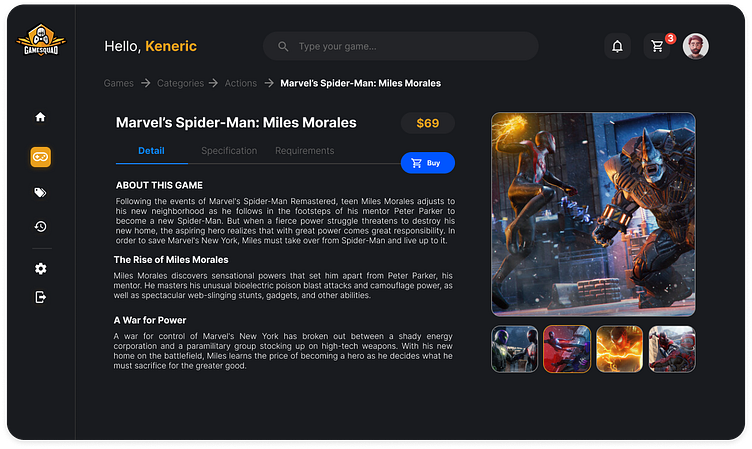Open the price tags sidebar icon
The image size is (752, 449).
(40, 192)
